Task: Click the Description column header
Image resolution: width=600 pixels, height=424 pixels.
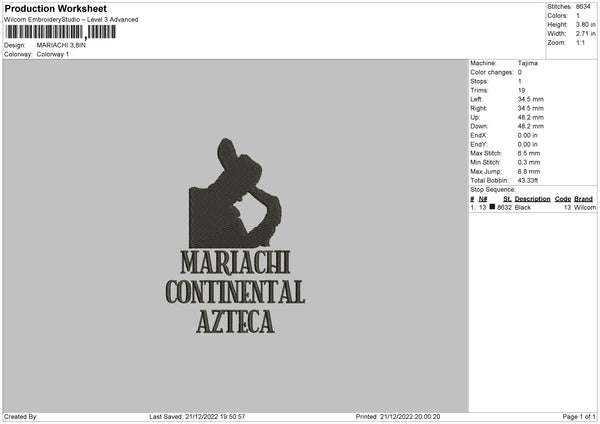Action: click(532, 199)
